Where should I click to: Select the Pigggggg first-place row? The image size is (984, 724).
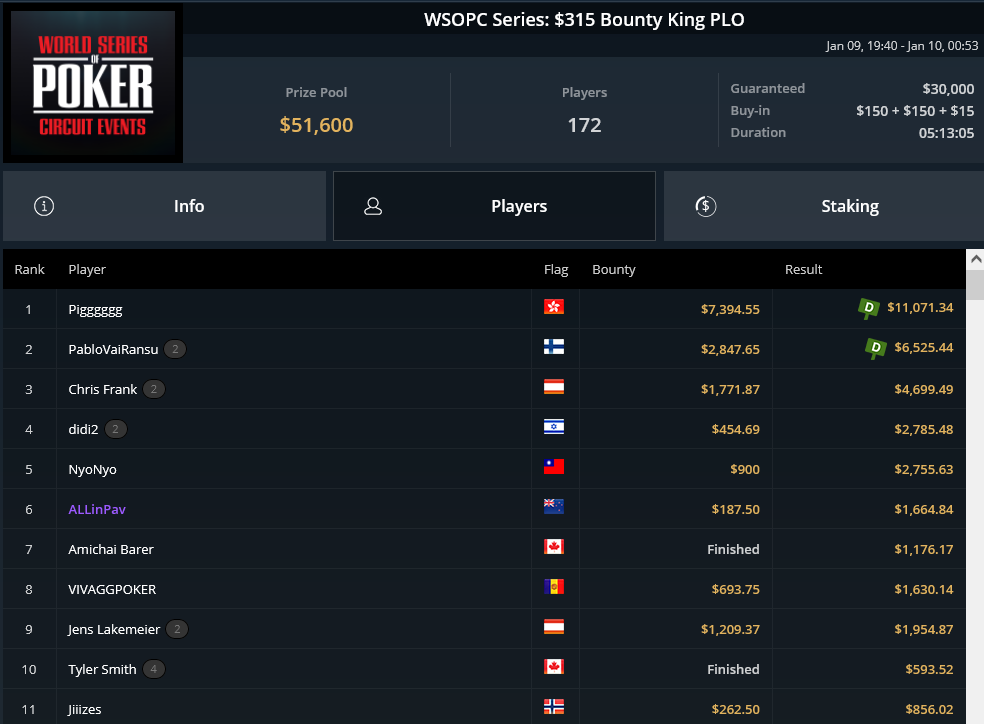tap(484, 309)
